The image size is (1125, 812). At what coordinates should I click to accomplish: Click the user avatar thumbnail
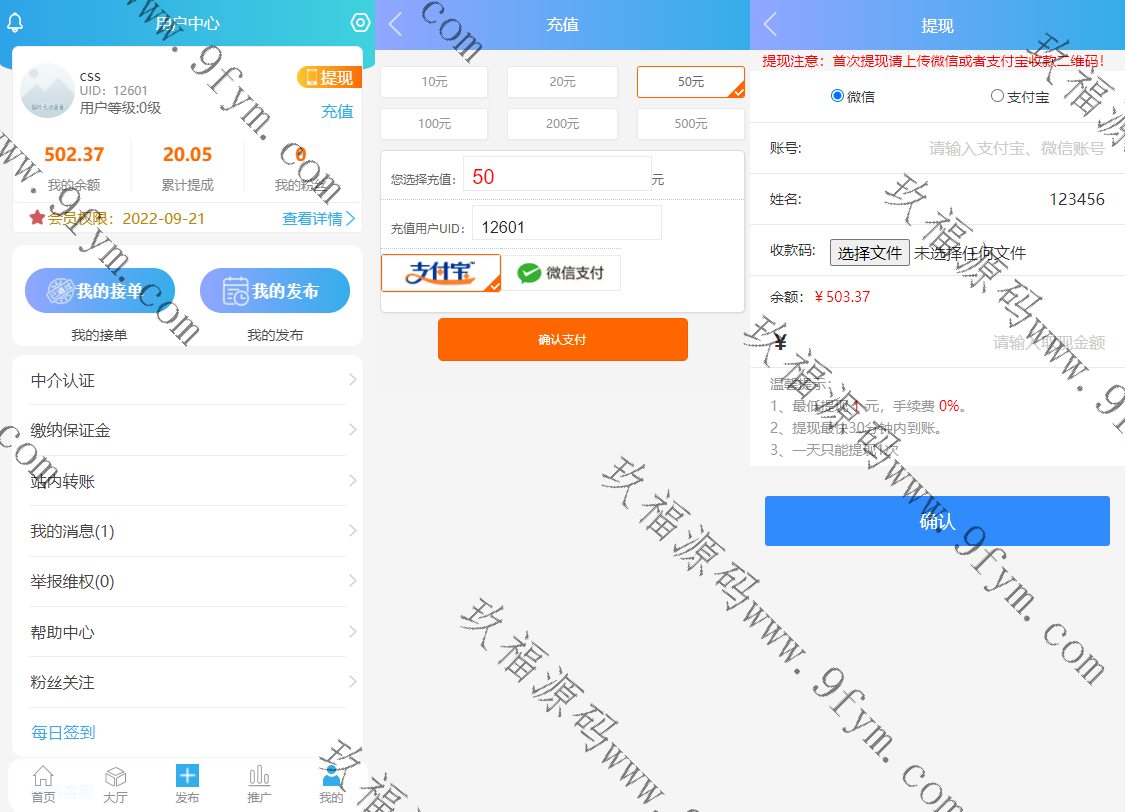[47, 90]
